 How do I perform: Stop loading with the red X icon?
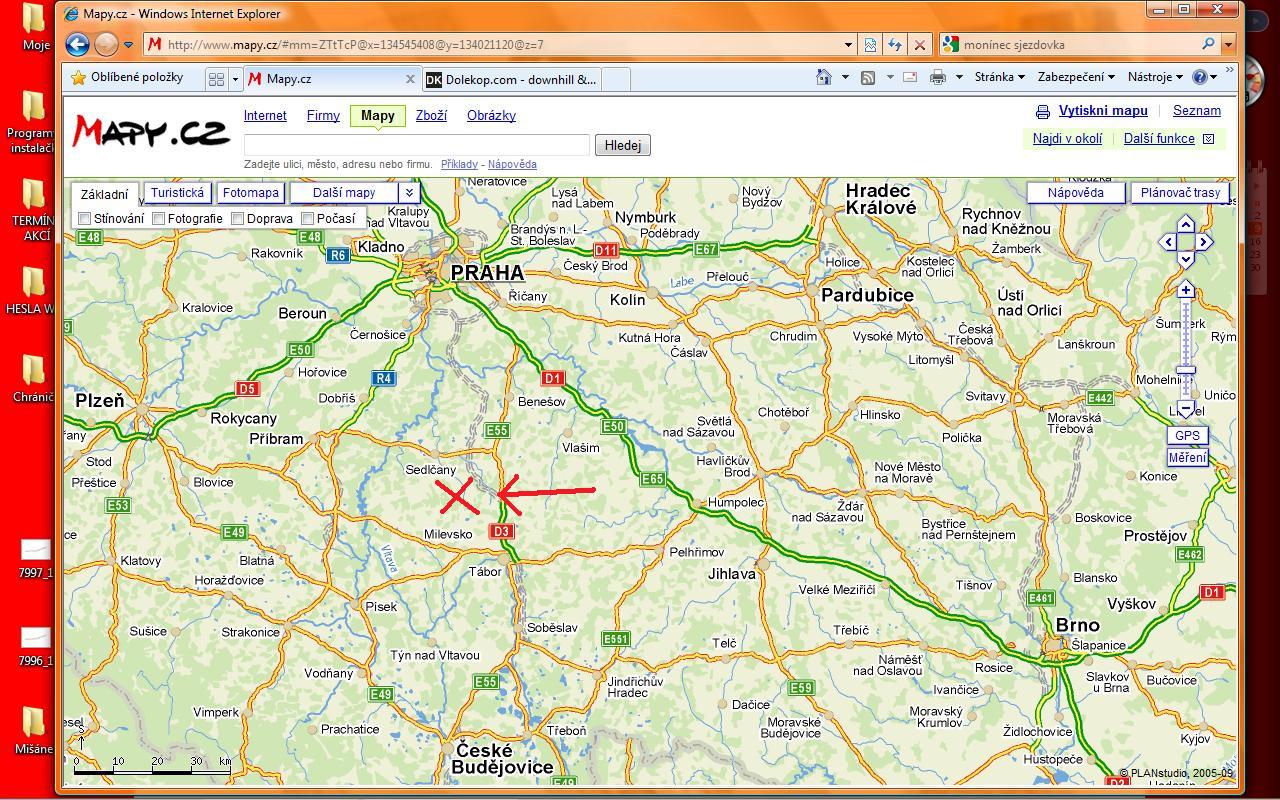pyautogui.click(x=920, y=44)
